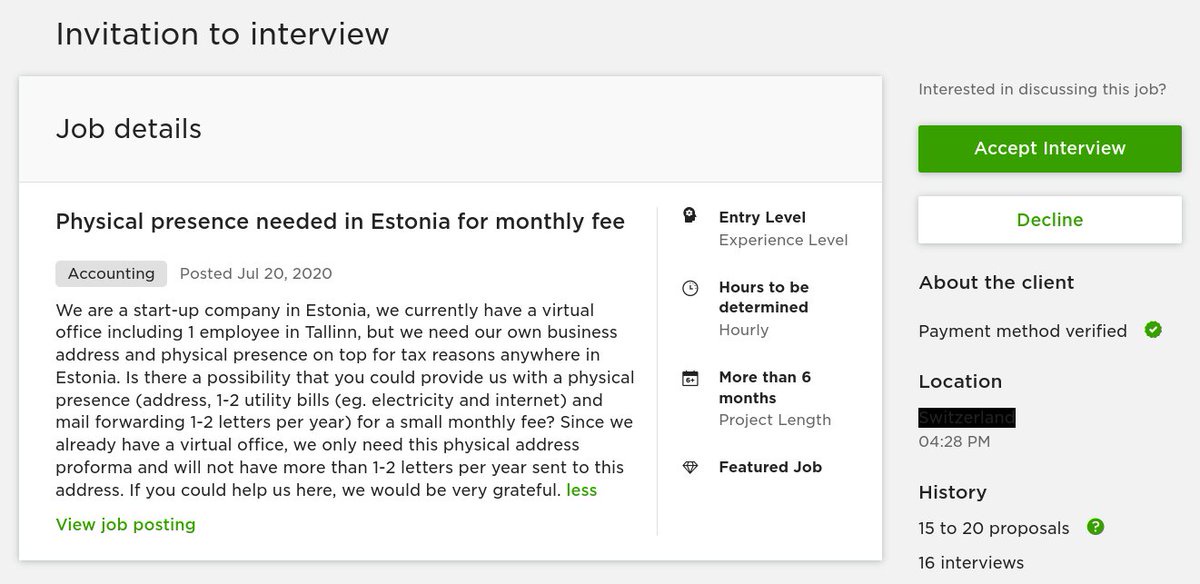
Task: Click the 'Payment method verified' label
Action: tap(1022, 330)
